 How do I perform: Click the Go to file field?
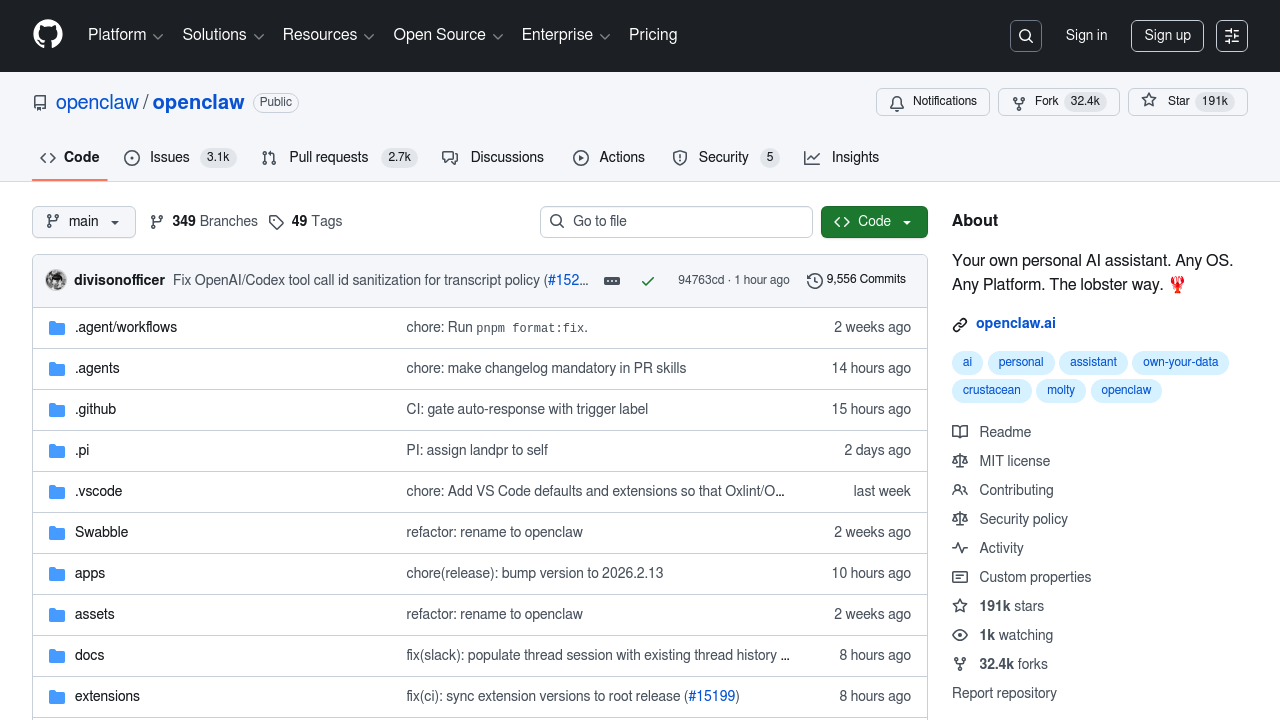point(677,222)
